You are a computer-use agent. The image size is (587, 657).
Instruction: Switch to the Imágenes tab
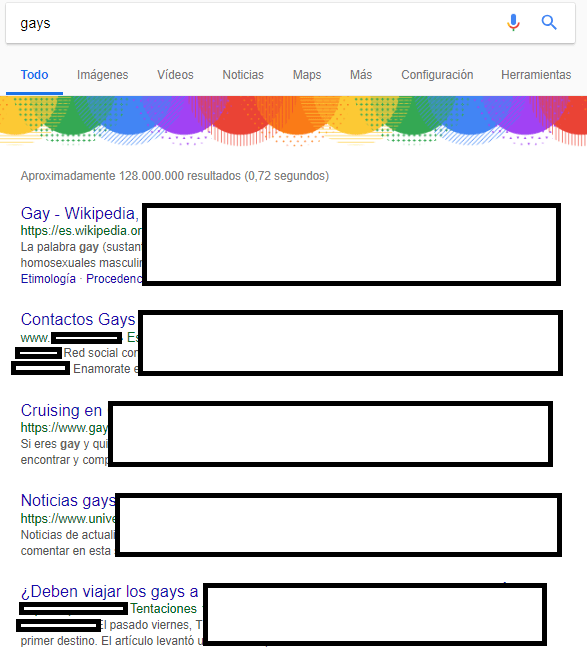pyautogui.click(x=103, y=75)
